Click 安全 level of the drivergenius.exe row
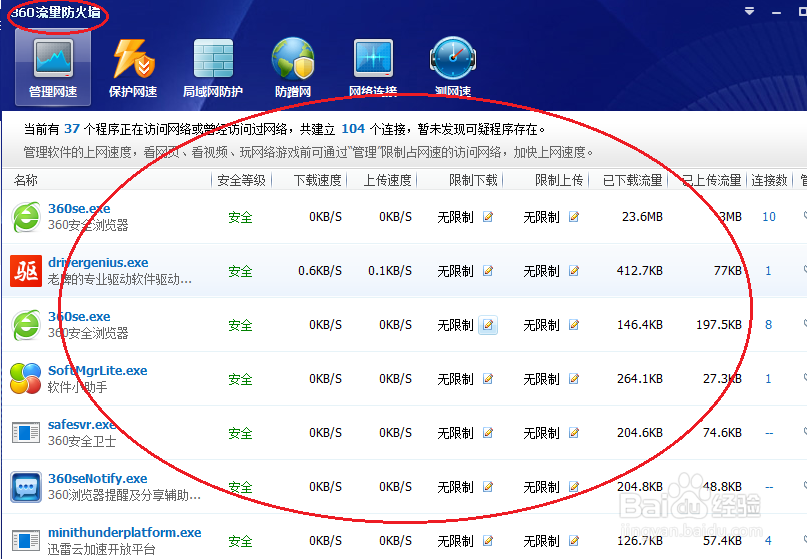This screenshot has width=807, height=559. tap(240, 271)
